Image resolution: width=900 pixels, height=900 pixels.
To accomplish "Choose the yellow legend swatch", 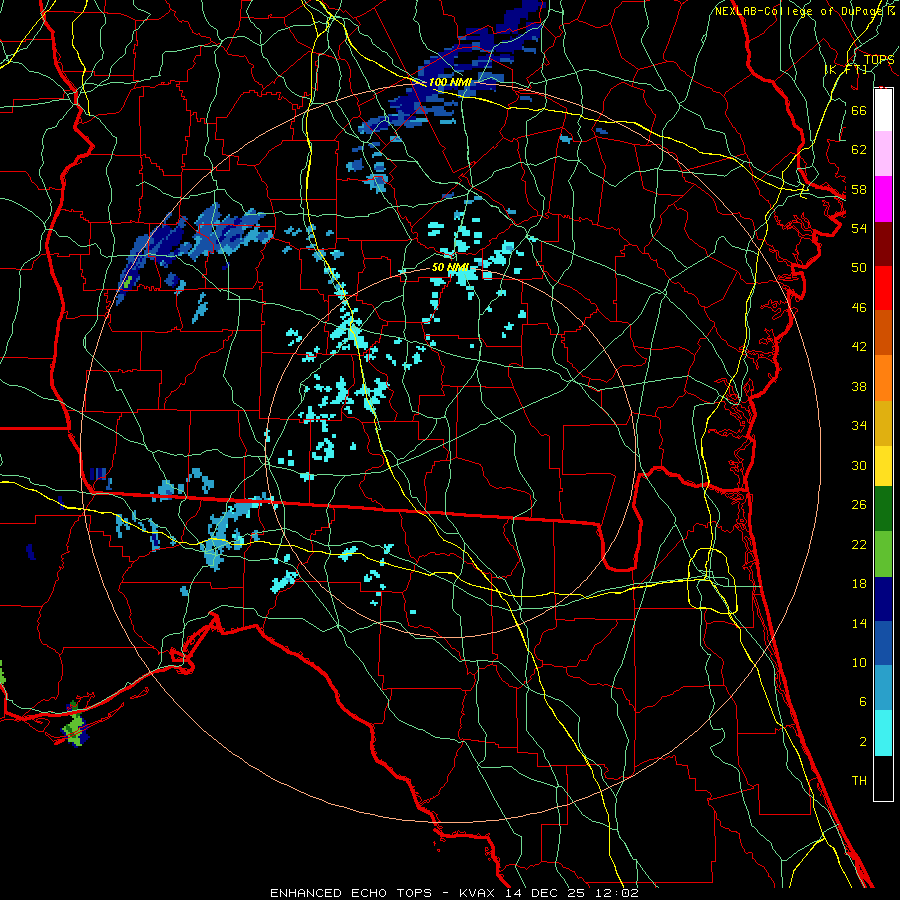I will (x=883, y=465).
